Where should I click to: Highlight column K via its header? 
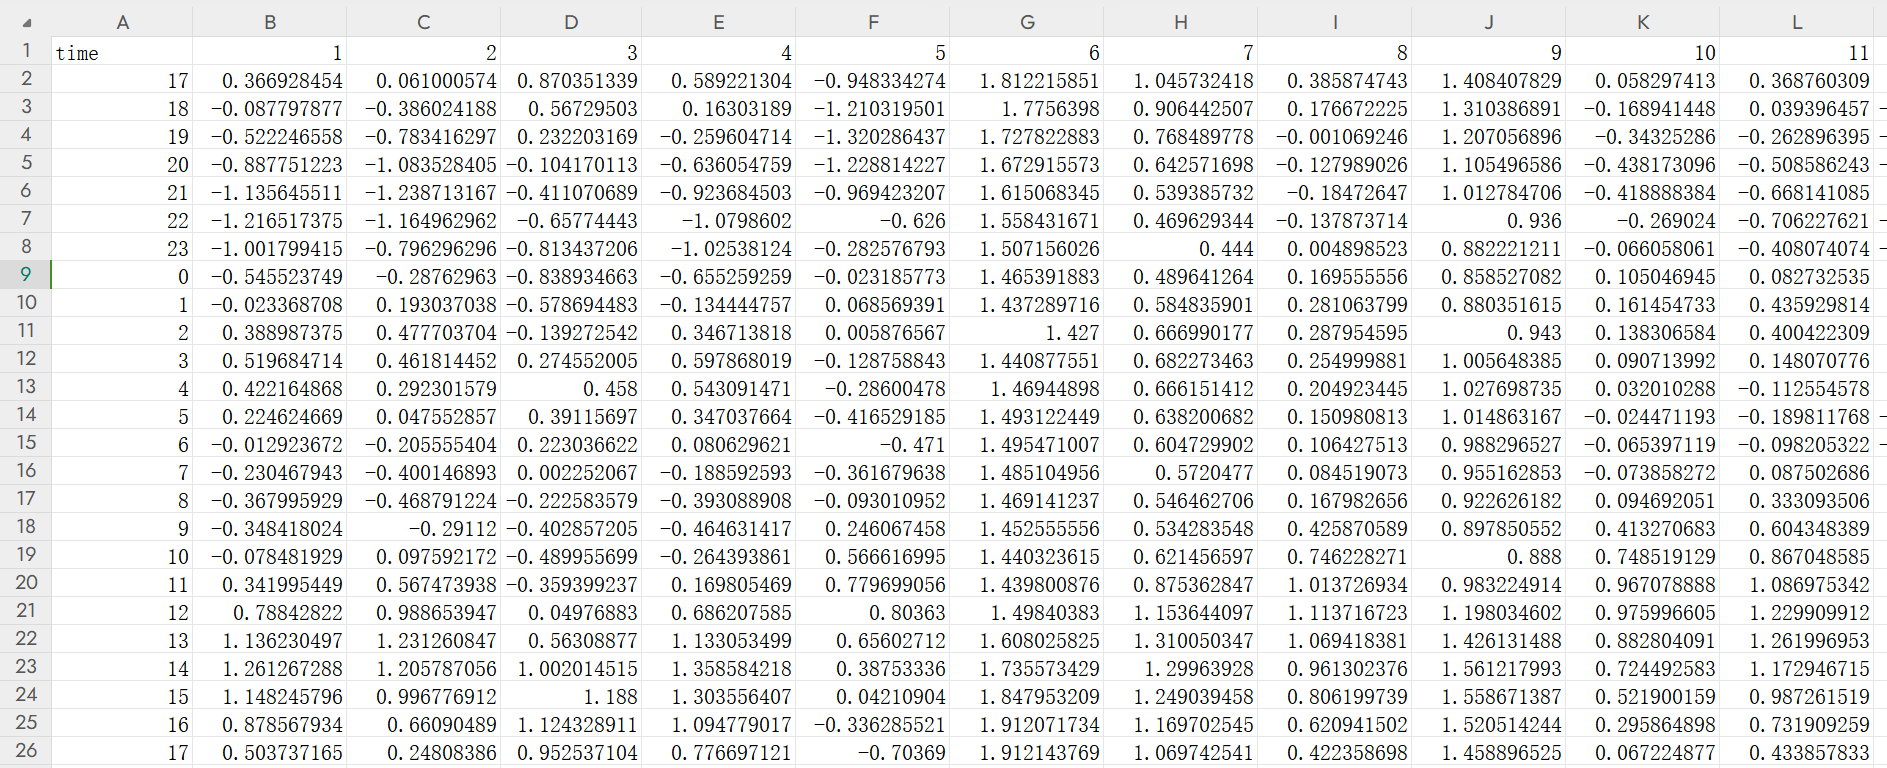click(x=1642, y=22)
